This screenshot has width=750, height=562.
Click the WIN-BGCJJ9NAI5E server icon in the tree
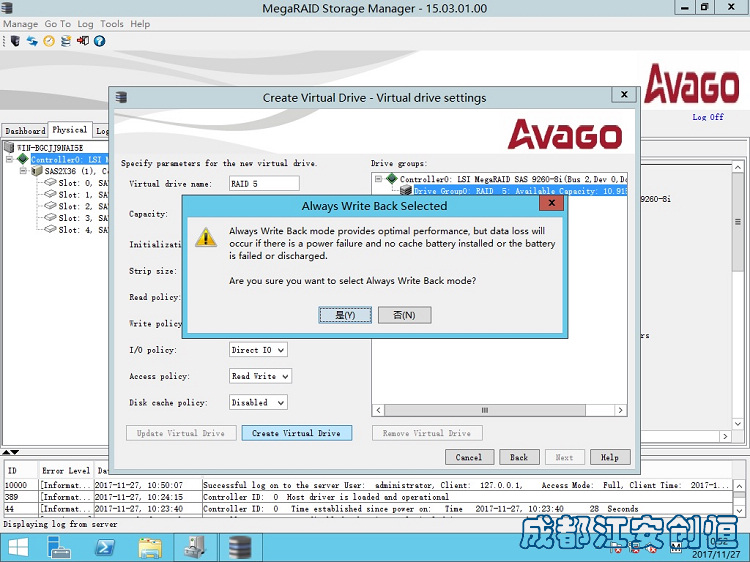[x=9, y=147]
